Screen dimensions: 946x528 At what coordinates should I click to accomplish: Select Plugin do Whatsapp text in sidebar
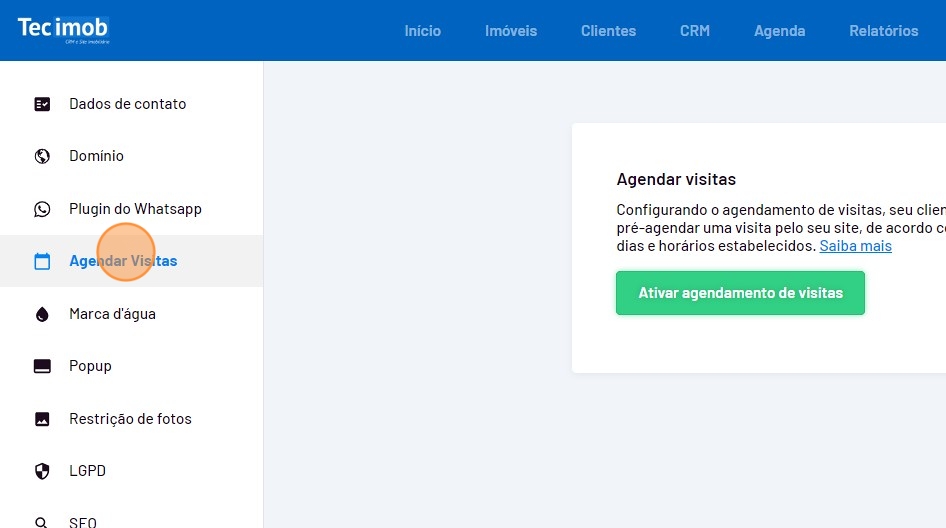tap(135, 209)
